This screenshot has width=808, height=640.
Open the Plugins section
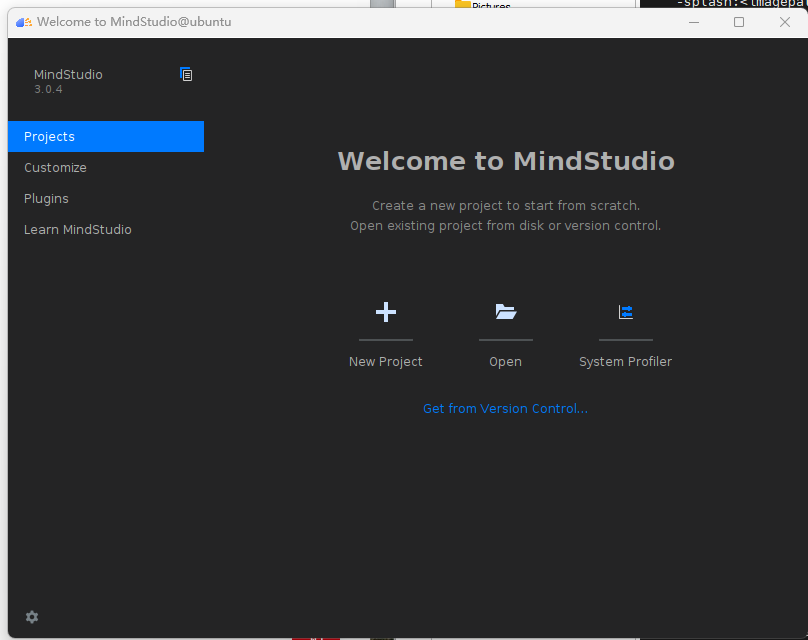click(106, 198)
